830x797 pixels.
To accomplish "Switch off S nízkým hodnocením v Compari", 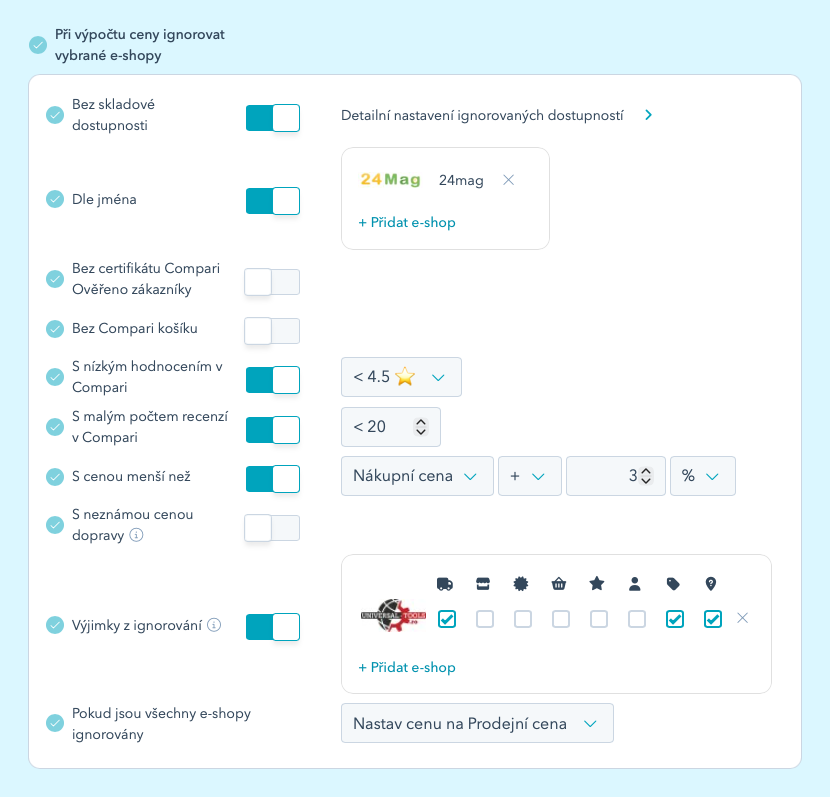I will pos(273,379).
